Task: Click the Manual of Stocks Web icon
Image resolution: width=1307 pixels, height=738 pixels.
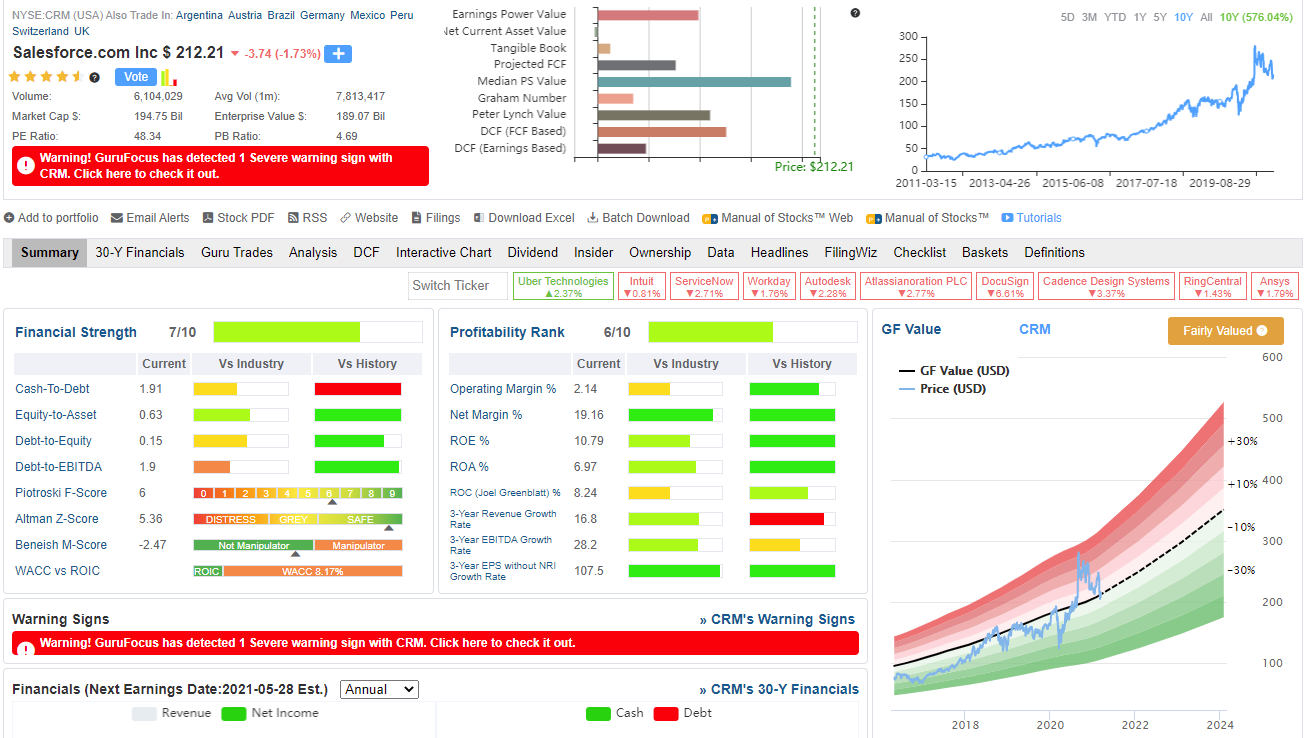Action: coord(710,219)
